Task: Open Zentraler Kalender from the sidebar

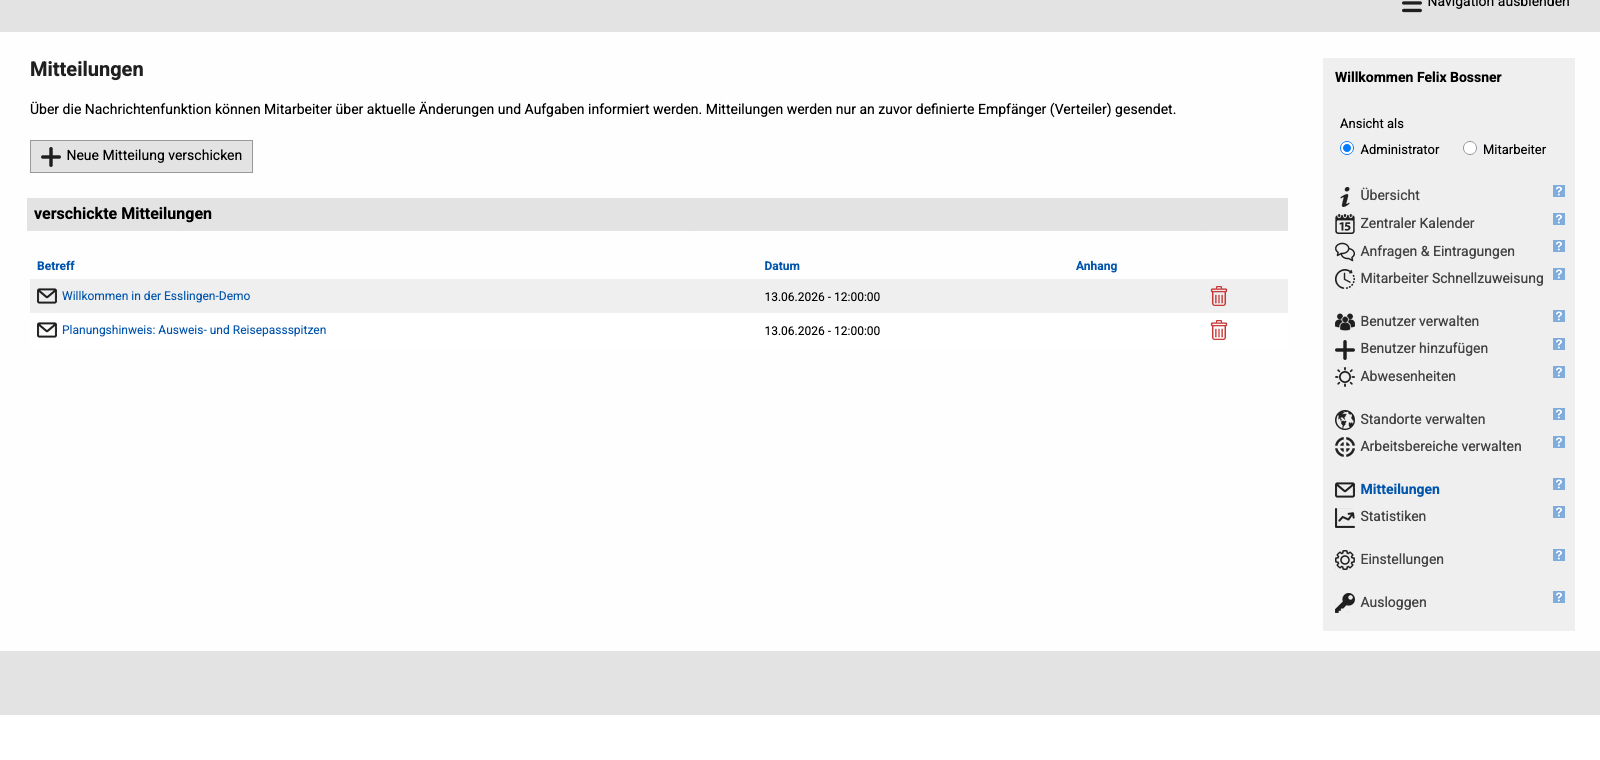Action: pyautogui.click(x=1417, y=223)
